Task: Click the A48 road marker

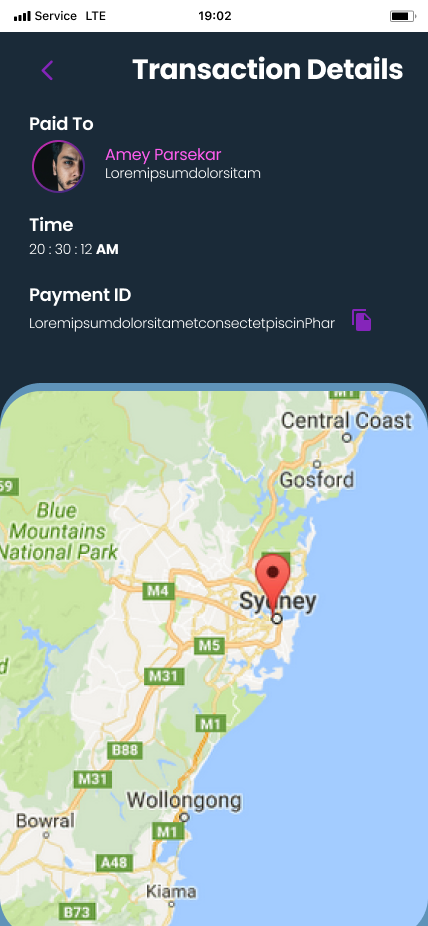Action: [115, 863]
